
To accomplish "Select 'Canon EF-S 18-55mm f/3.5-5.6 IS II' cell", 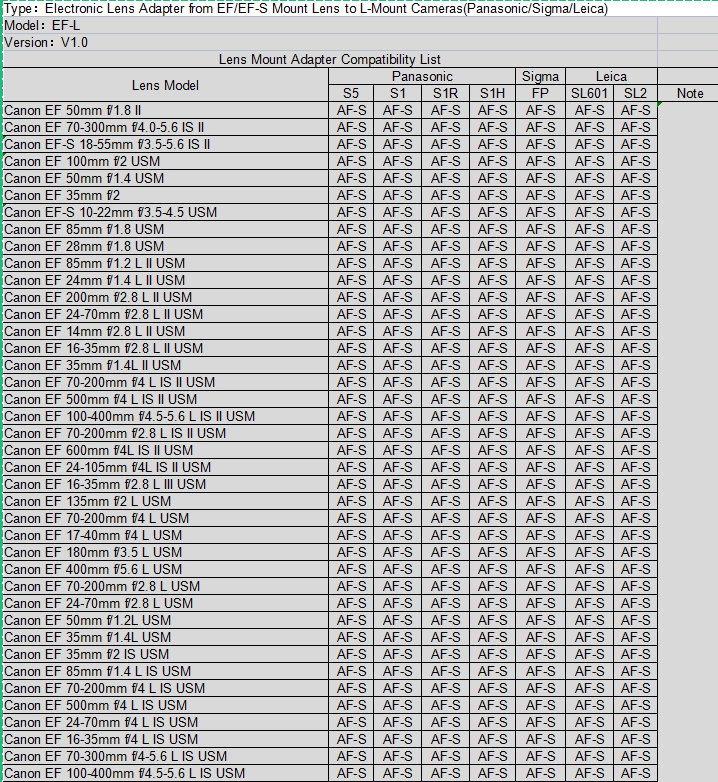I will 166,144.
